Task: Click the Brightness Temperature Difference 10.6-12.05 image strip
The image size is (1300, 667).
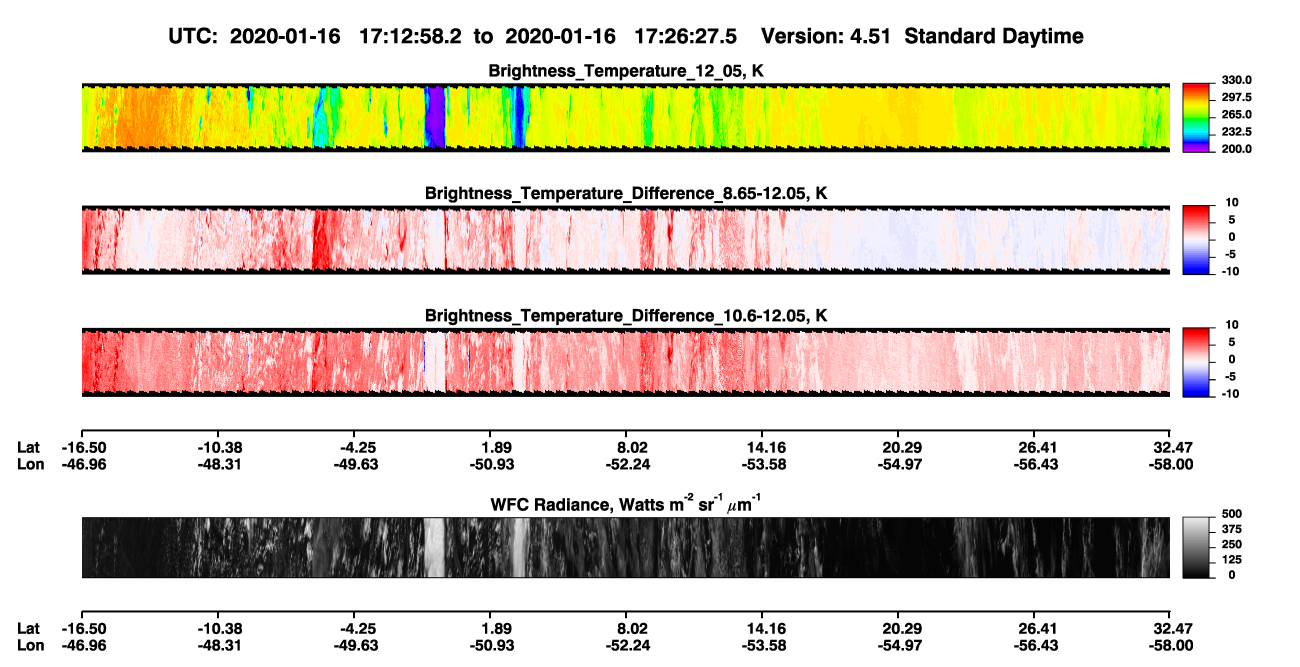Action: pyautogui.click(x=625, y=361)
